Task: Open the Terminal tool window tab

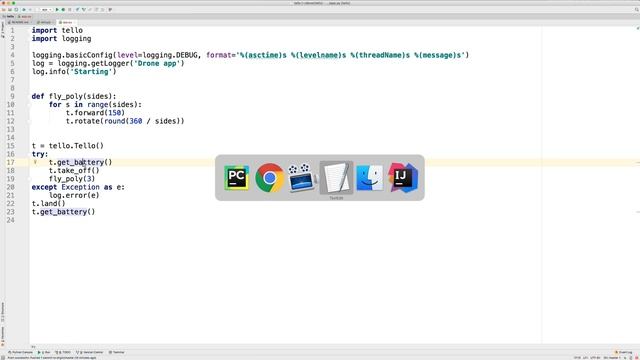Action: [117, 352]
